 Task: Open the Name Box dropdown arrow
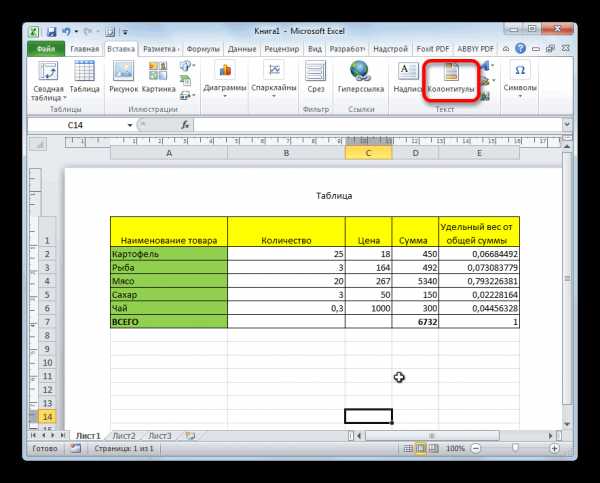coord(130,125)
